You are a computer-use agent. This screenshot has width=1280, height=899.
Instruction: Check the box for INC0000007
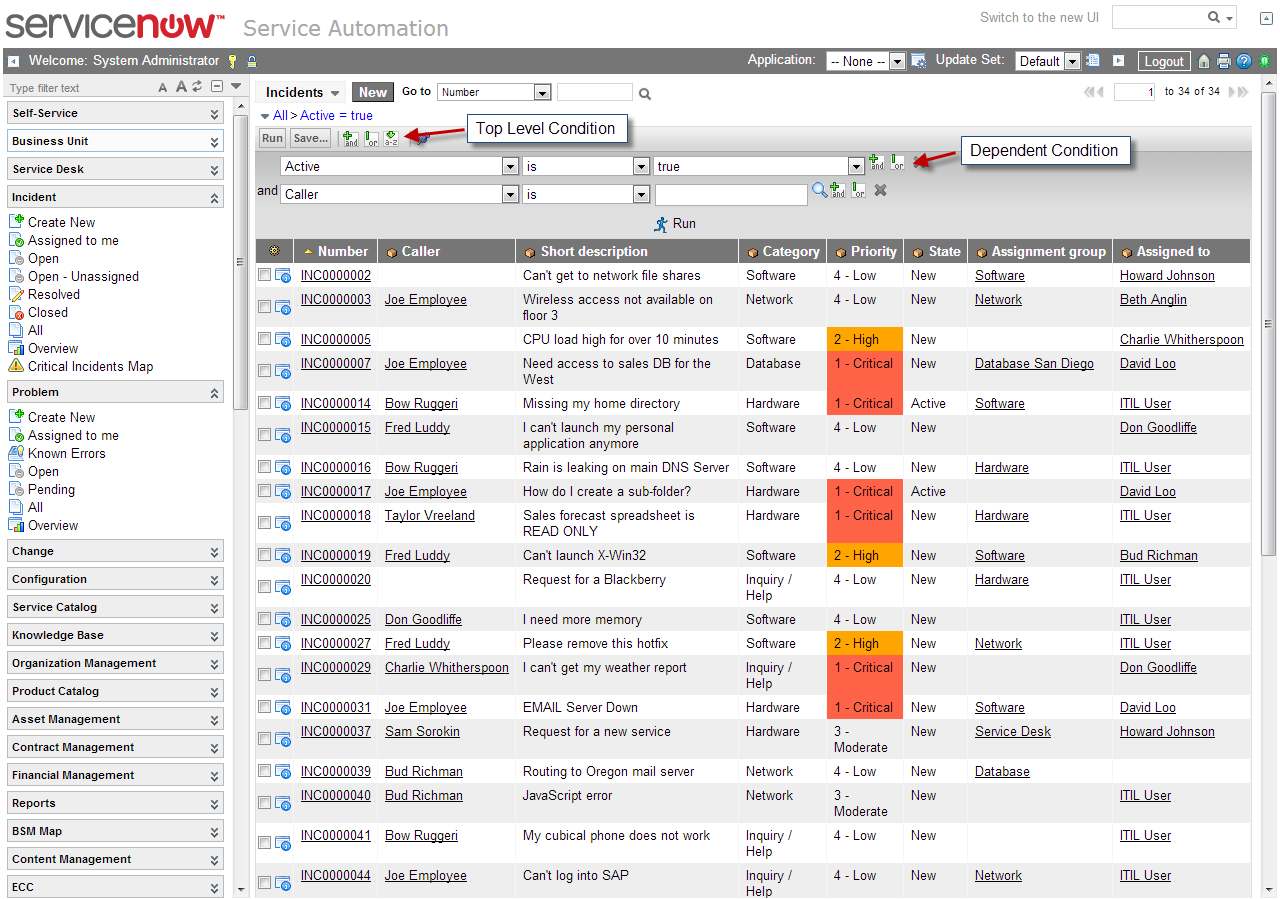pos(264,370)
